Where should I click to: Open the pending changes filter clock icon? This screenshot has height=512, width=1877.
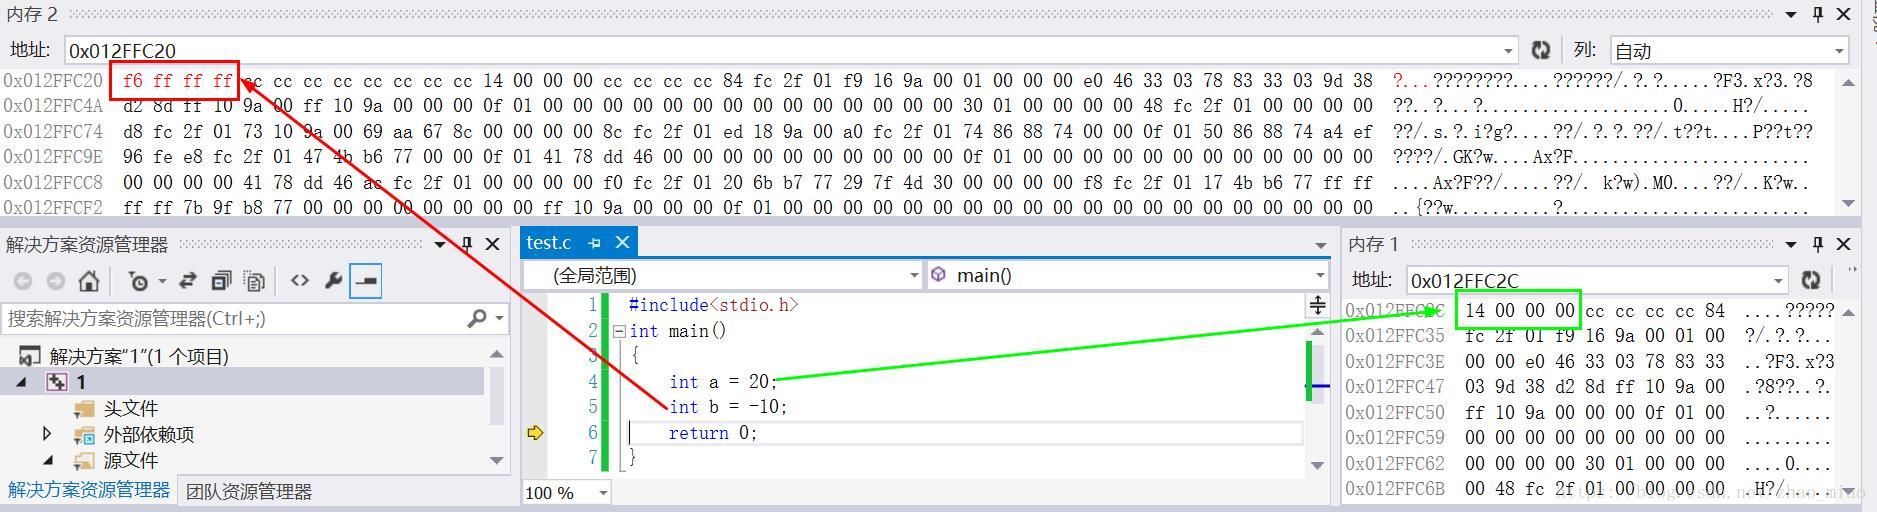point(140,282)
